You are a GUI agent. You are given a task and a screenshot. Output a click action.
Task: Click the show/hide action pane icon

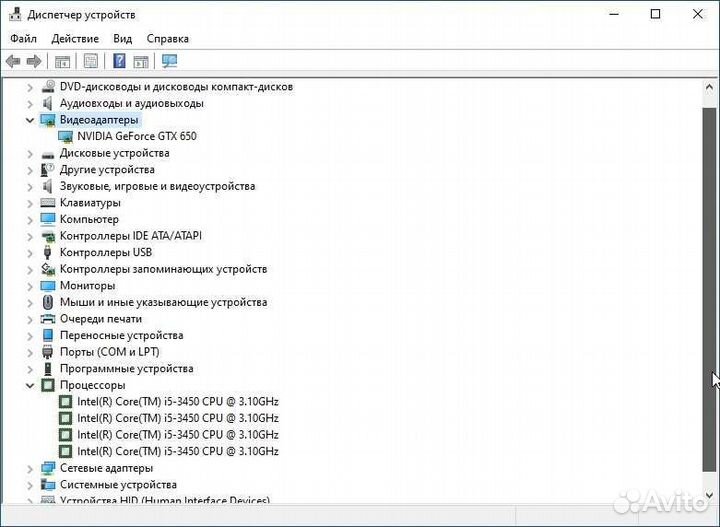pos(141,61)
